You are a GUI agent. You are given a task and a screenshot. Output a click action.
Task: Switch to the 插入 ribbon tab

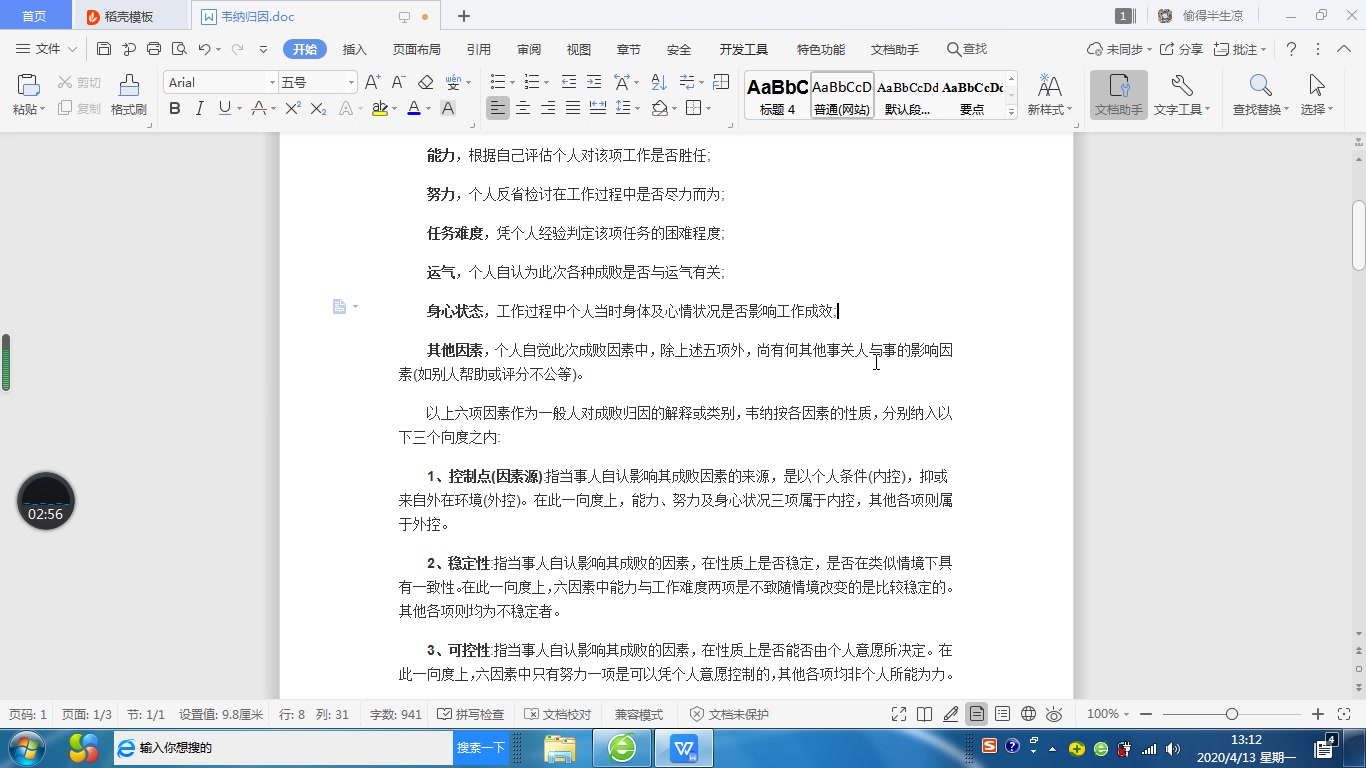point(355,49)
